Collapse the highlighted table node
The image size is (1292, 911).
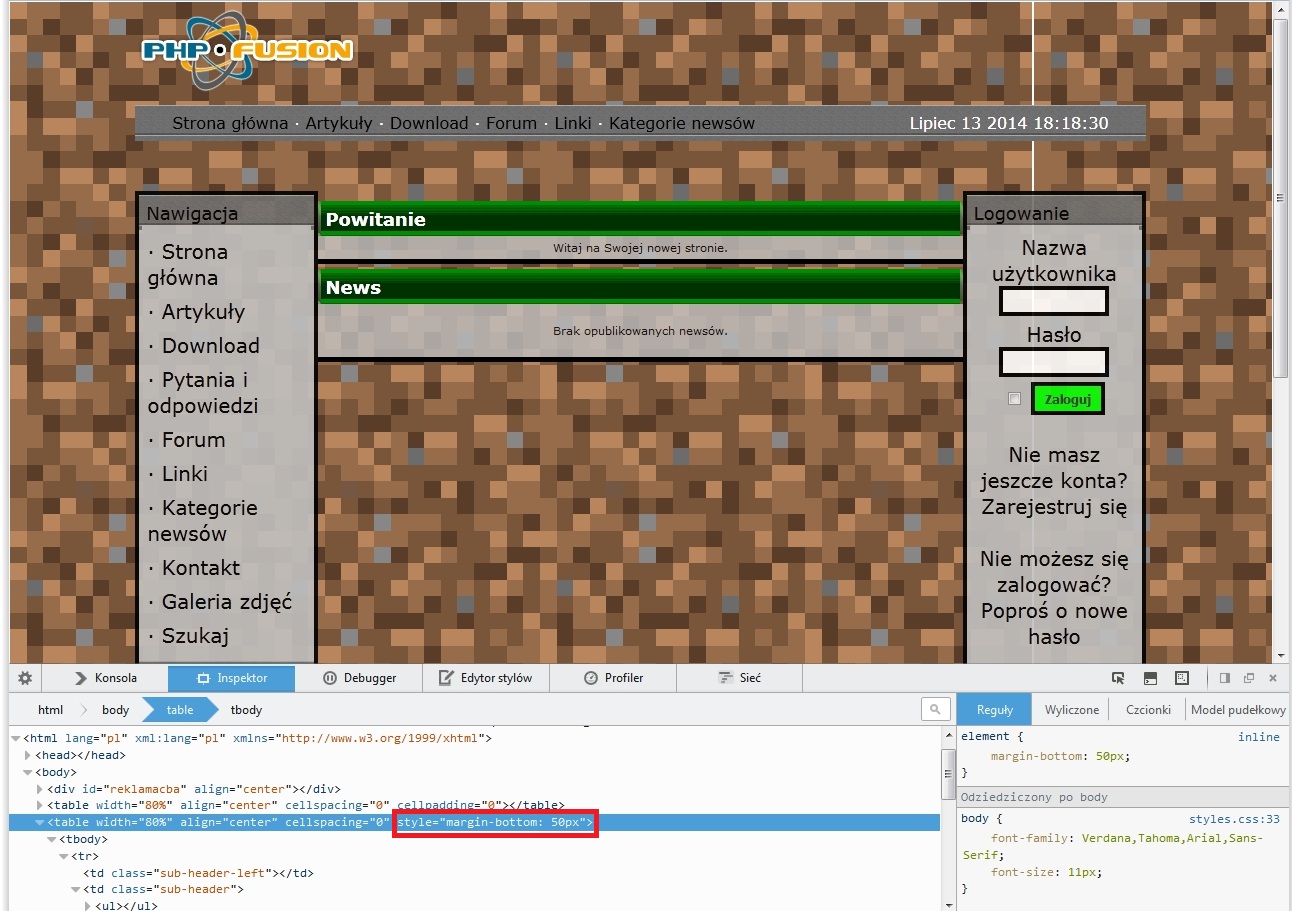click(x=39, y=822)
